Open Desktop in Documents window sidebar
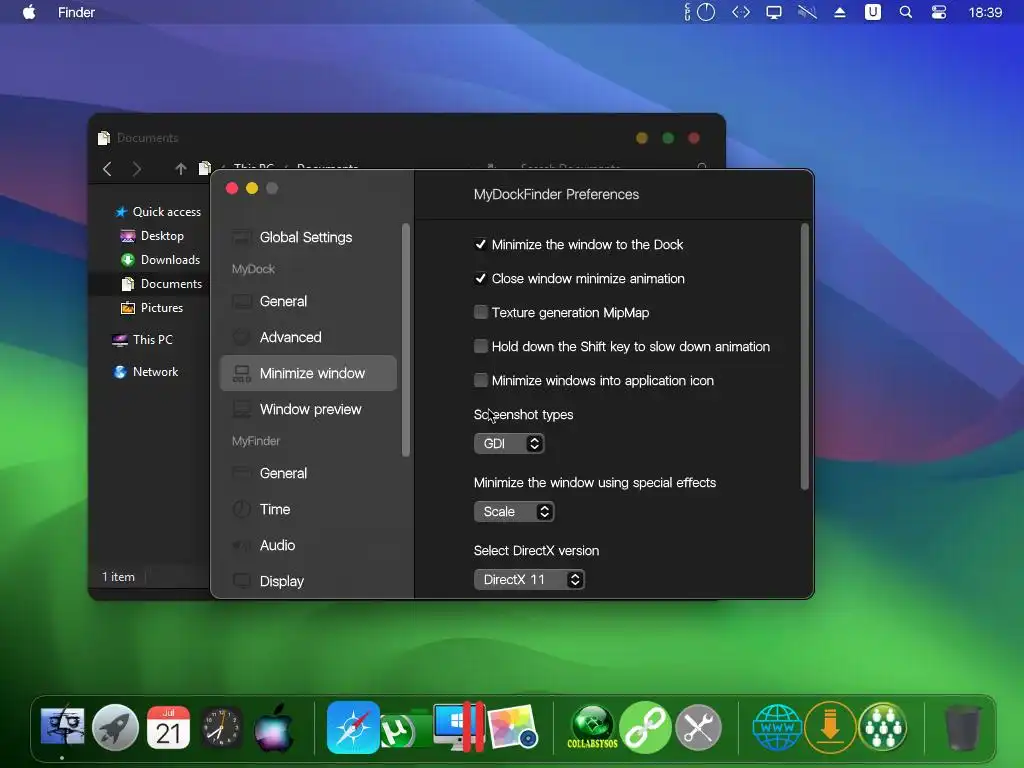The height and width of the screenshot is (768, 1024). [152, 236]
